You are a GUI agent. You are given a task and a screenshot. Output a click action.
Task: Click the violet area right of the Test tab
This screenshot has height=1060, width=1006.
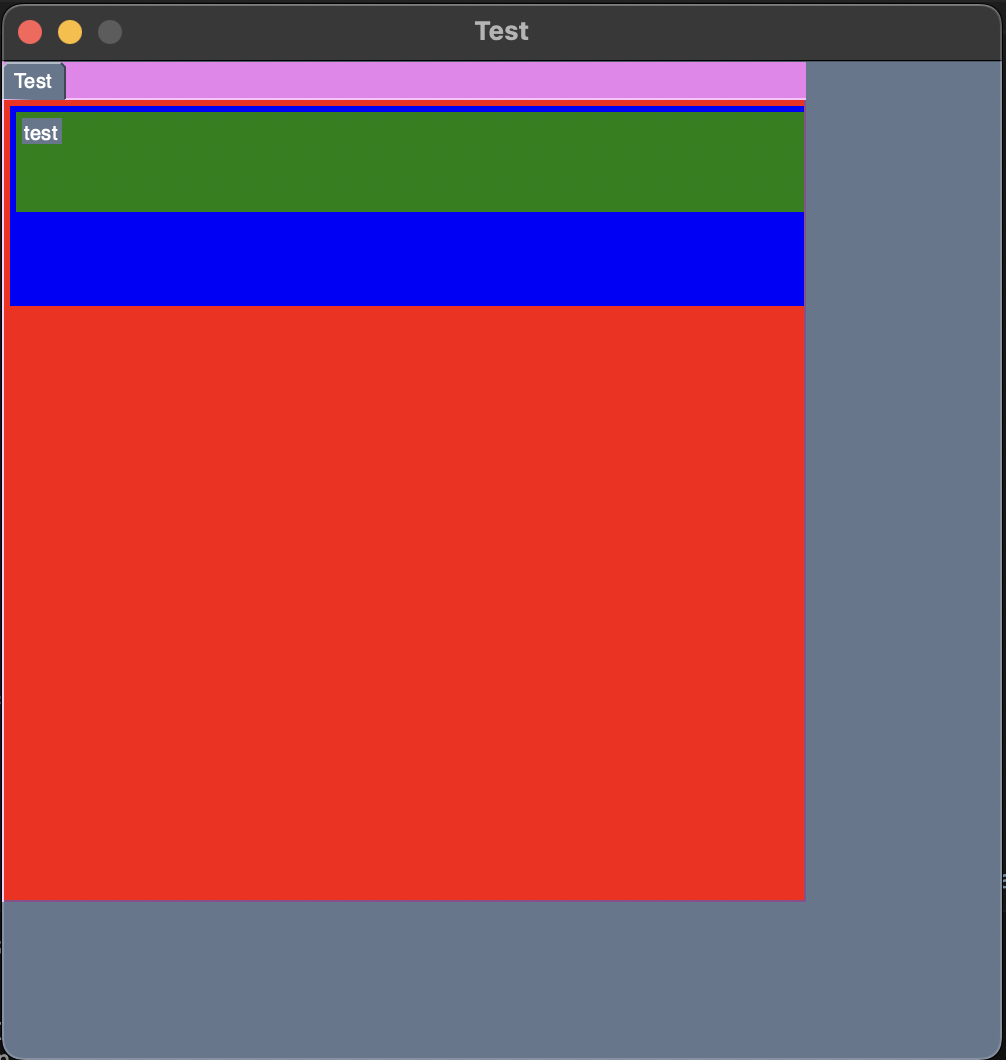click(430, 81)
